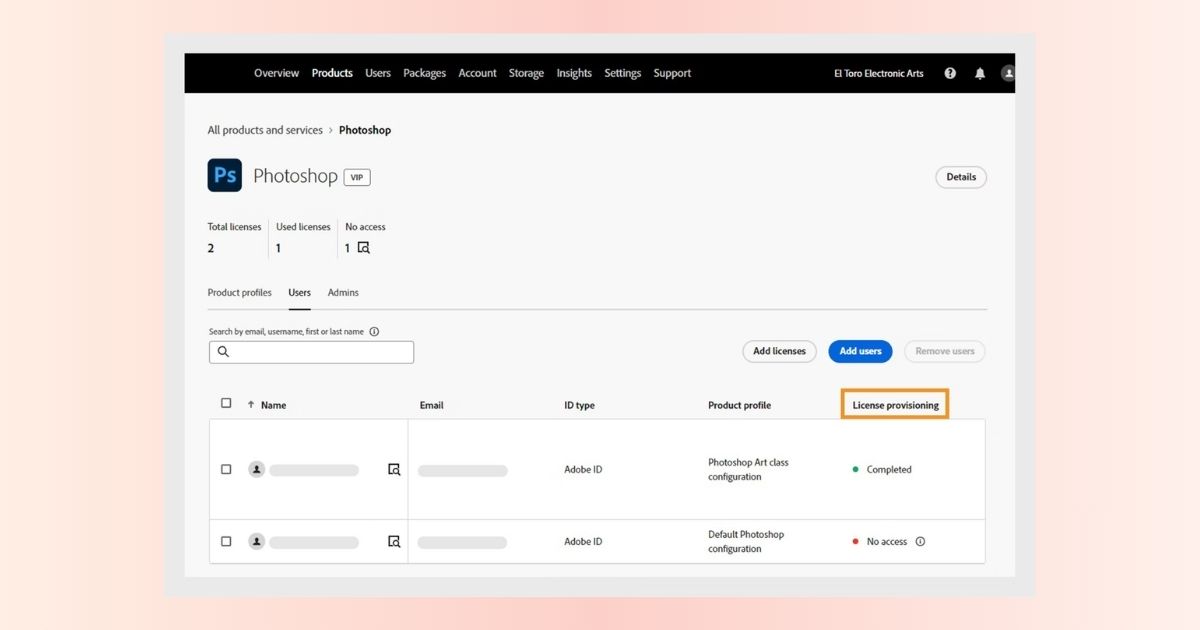Screen dimensions: 1200x630
Task: Click the Details button
Action: (x=961, y=177)
